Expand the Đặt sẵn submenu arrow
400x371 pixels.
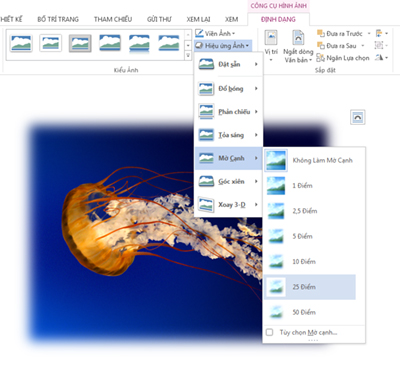[x=256, y=64]
